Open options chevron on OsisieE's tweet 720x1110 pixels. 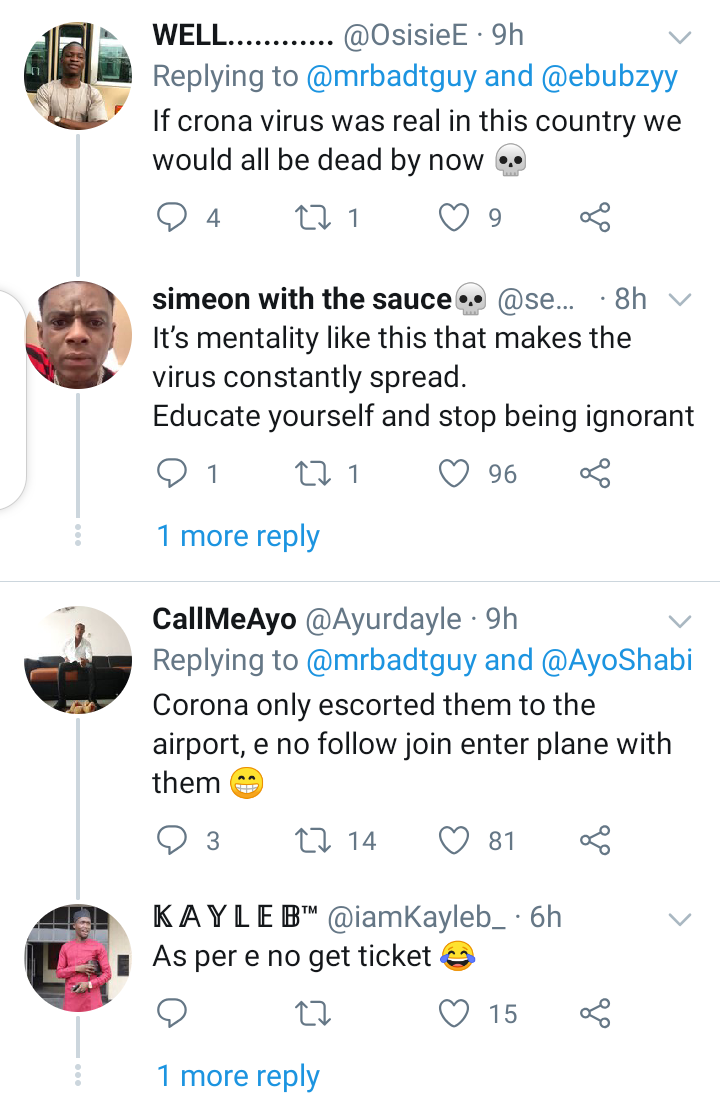679,38
